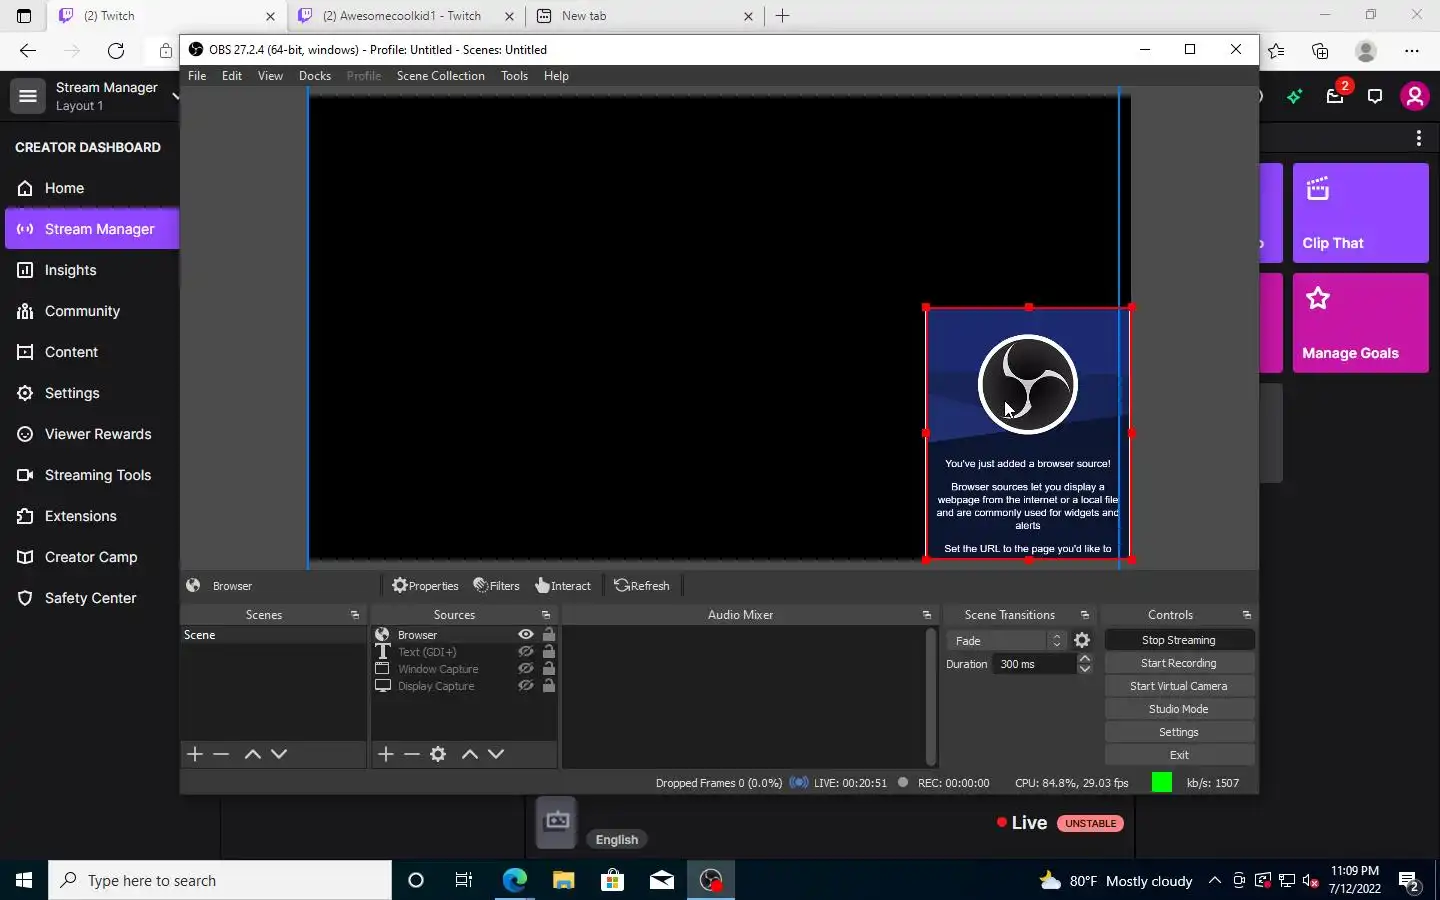Add a new source with the plus icon in the Sources panel
The image size is (1440, 900).
tap(386, 754)
